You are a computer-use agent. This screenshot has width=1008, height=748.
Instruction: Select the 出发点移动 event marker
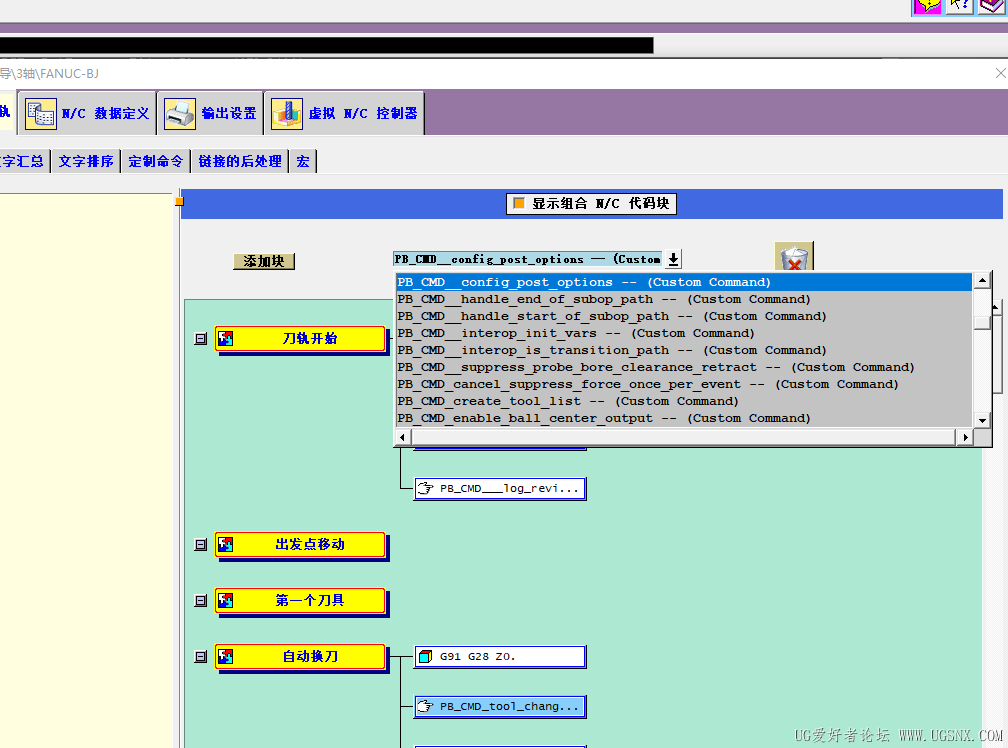pos(300,544)
